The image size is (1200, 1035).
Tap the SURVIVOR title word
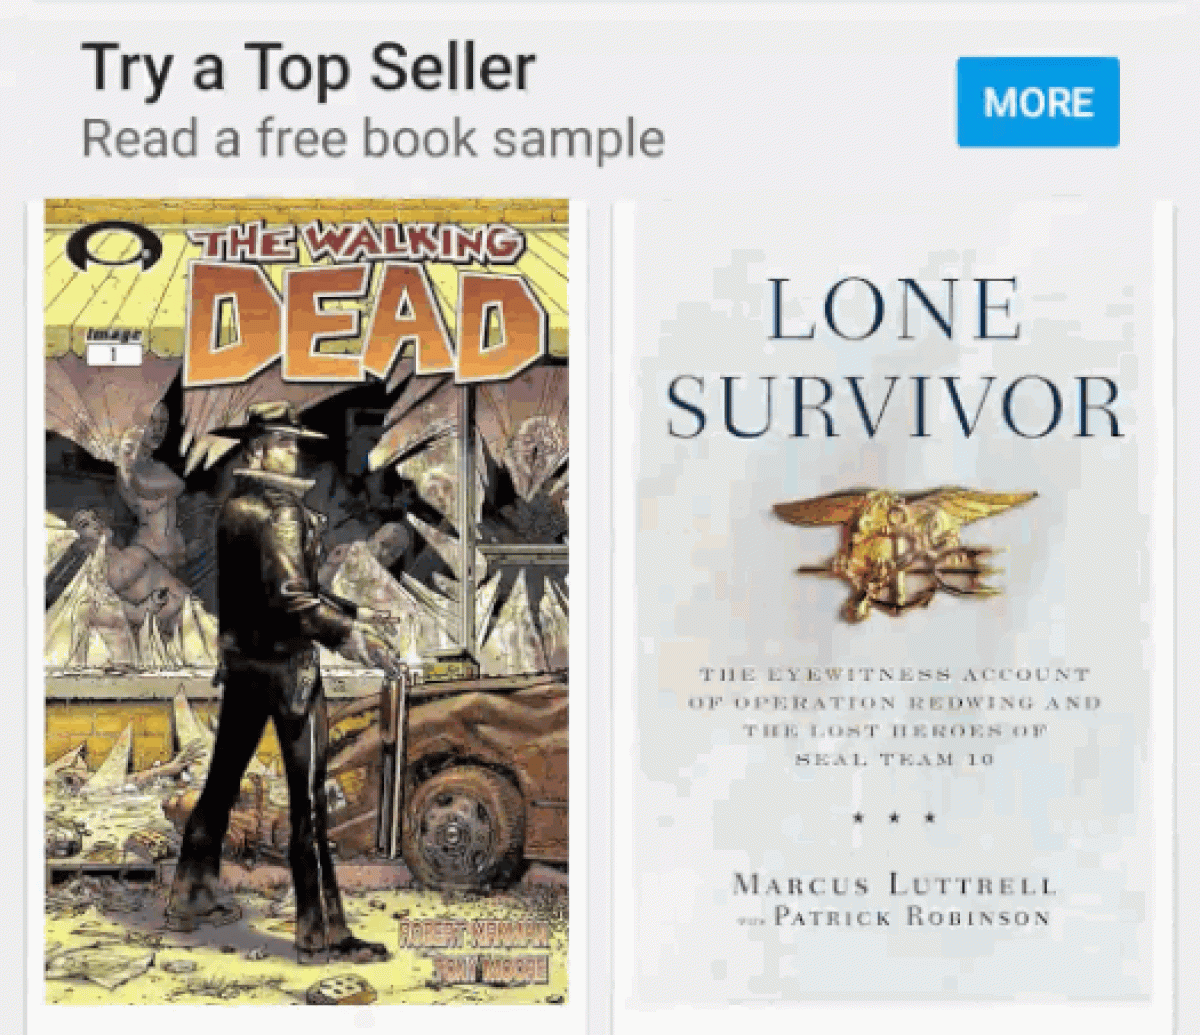coord(893,407)
